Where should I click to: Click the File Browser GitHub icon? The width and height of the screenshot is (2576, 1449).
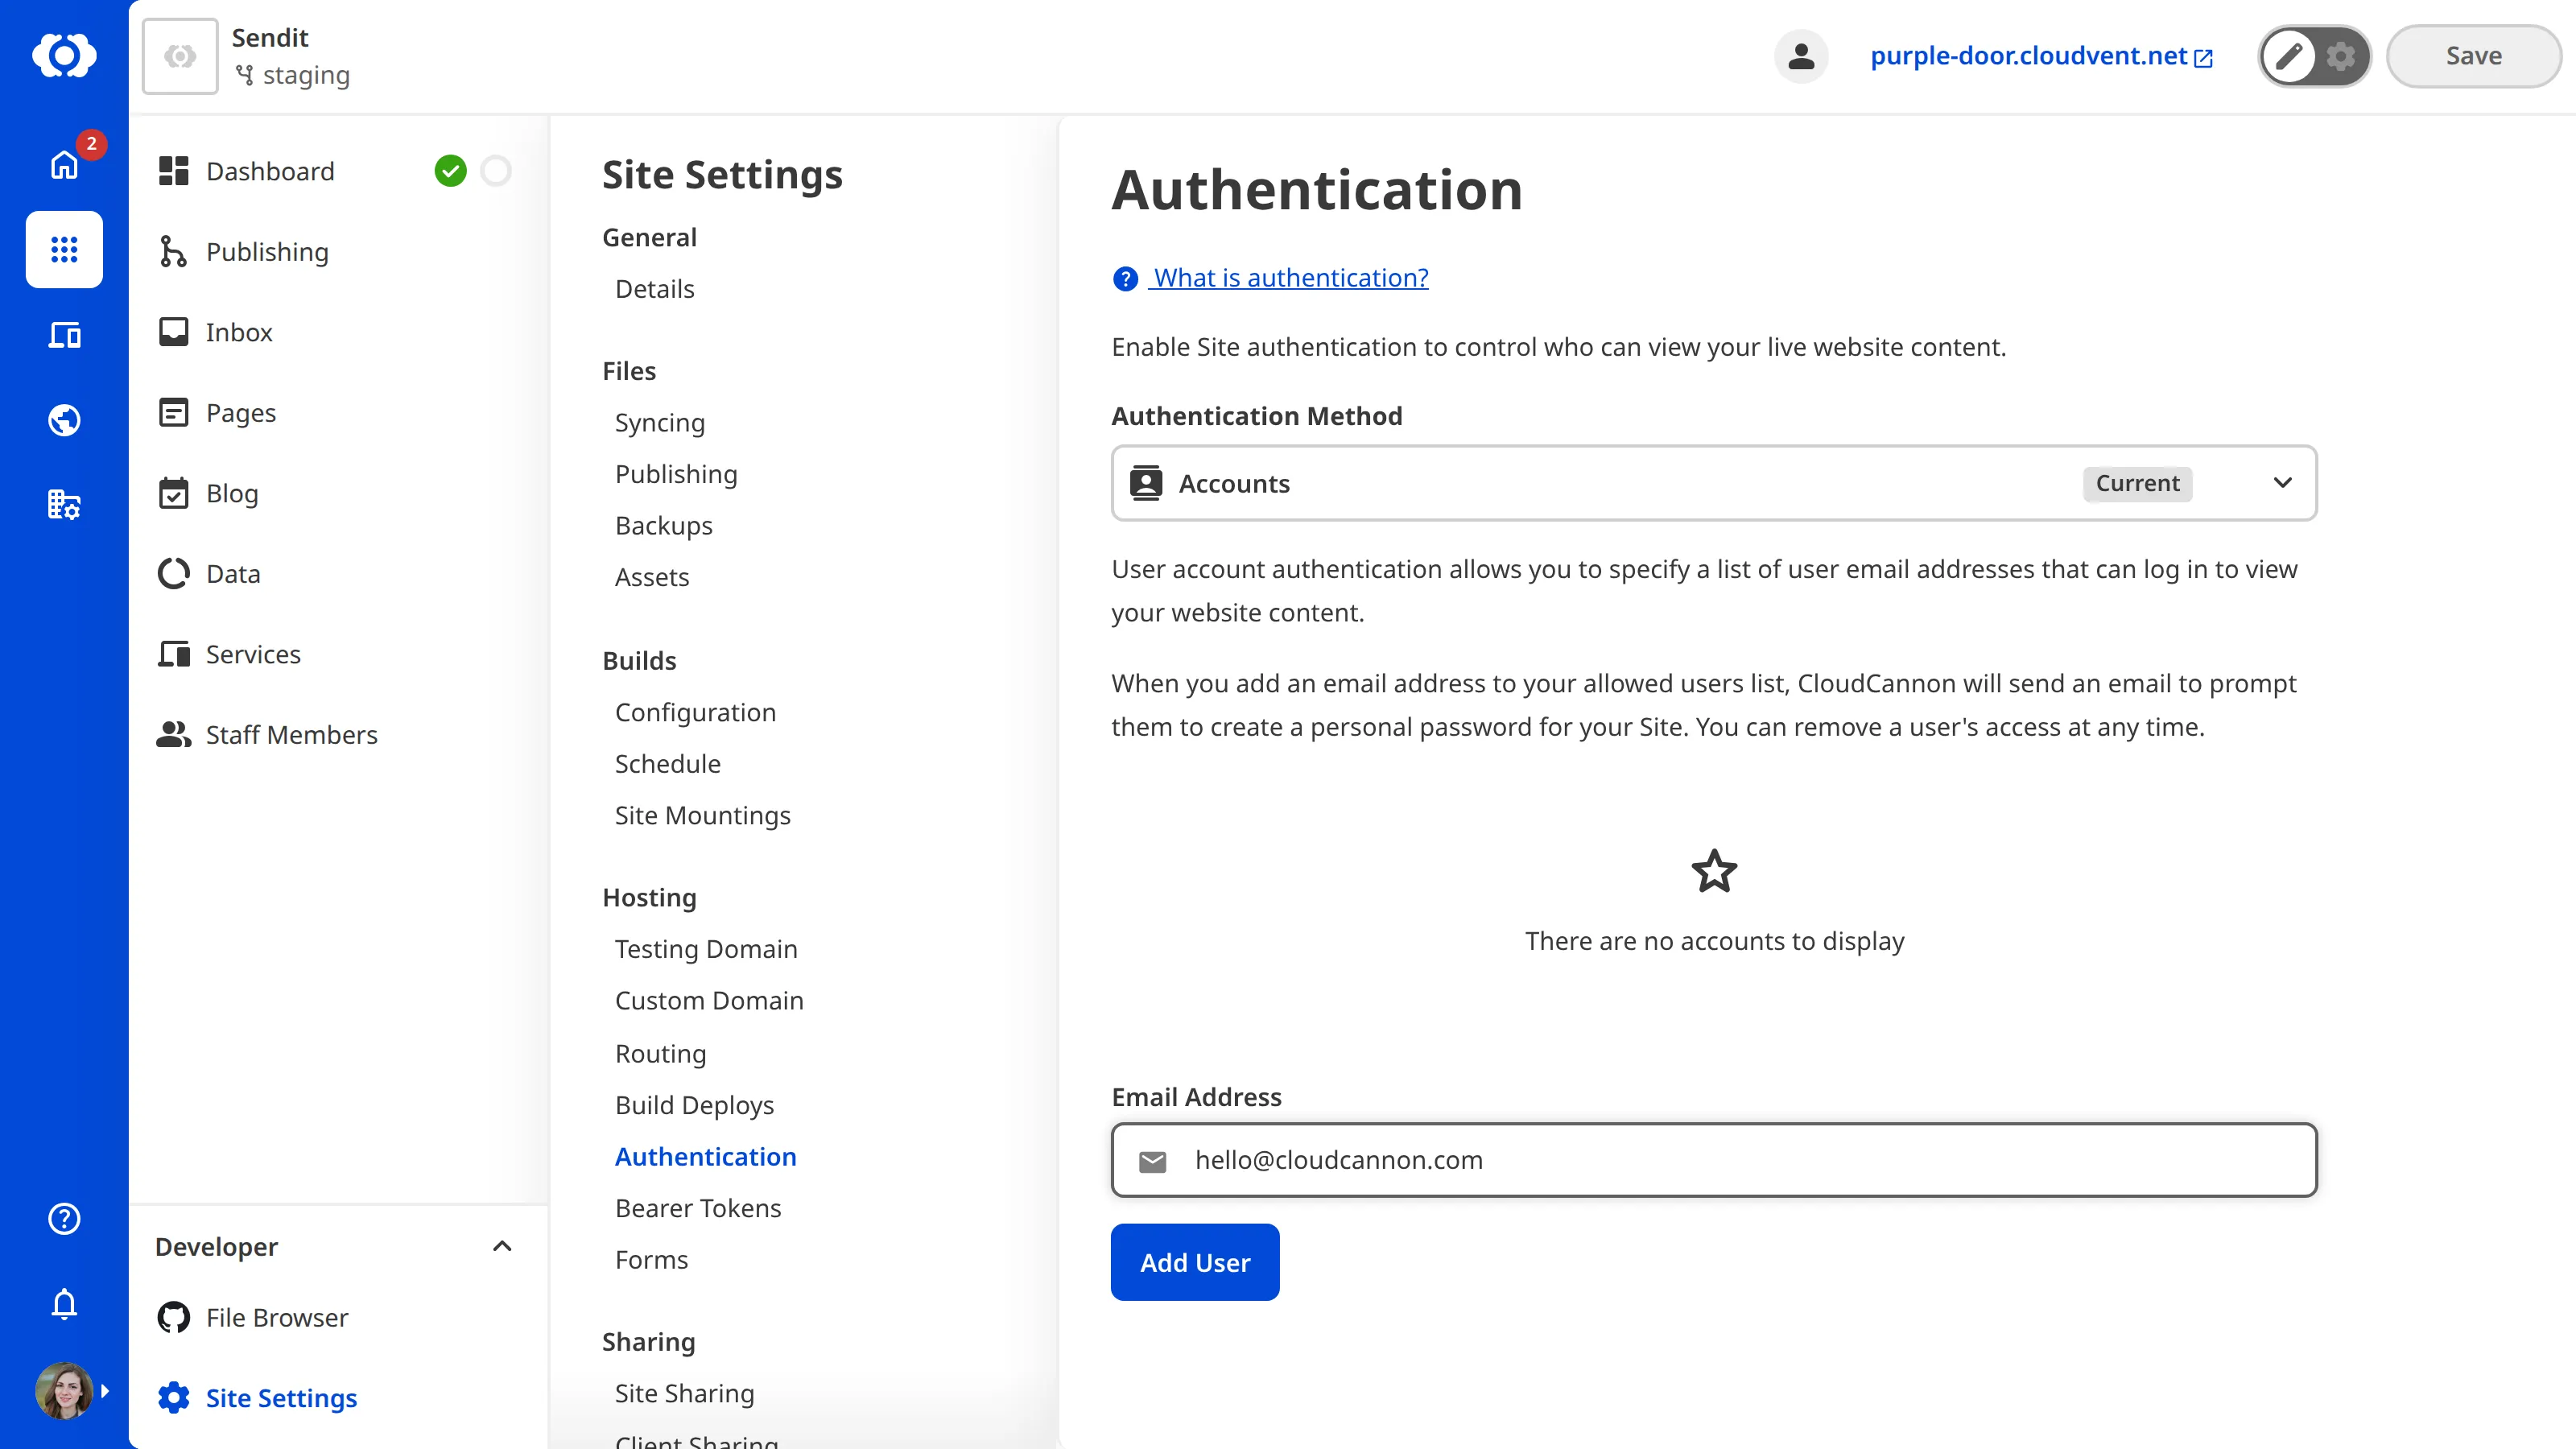click(x=174, y=1317)
